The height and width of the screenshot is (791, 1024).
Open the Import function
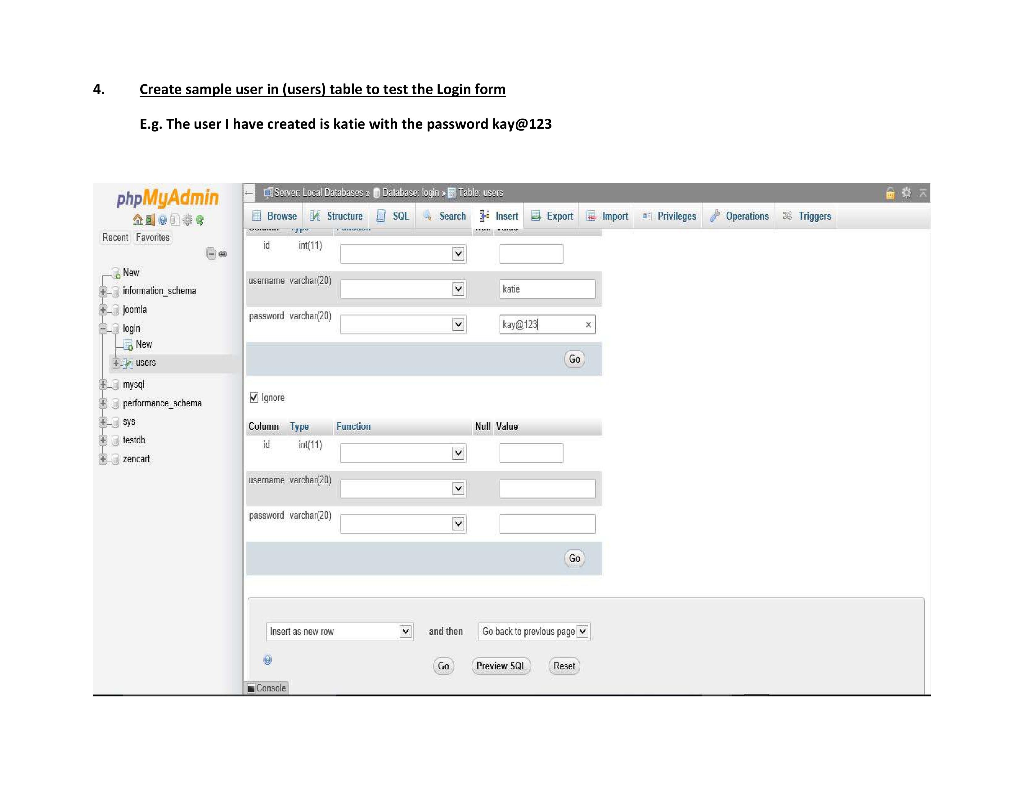click(x=592, y=215)
